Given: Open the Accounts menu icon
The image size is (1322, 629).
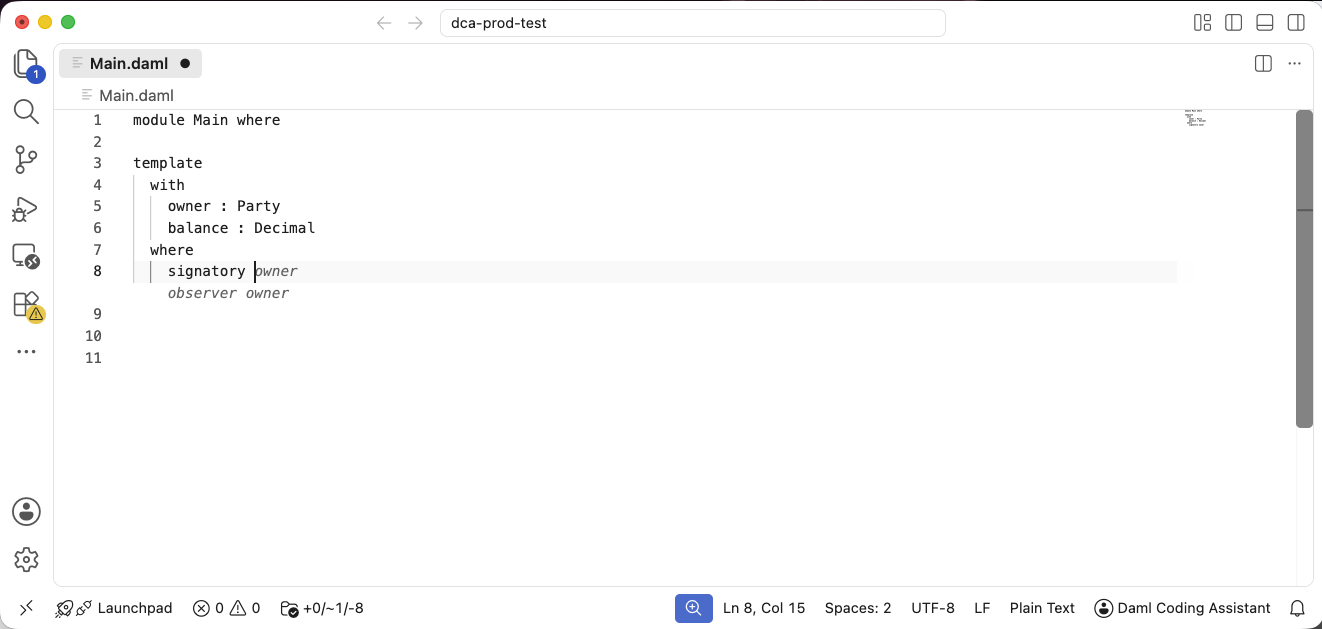Looking at the screenshot, I should 26,511.
